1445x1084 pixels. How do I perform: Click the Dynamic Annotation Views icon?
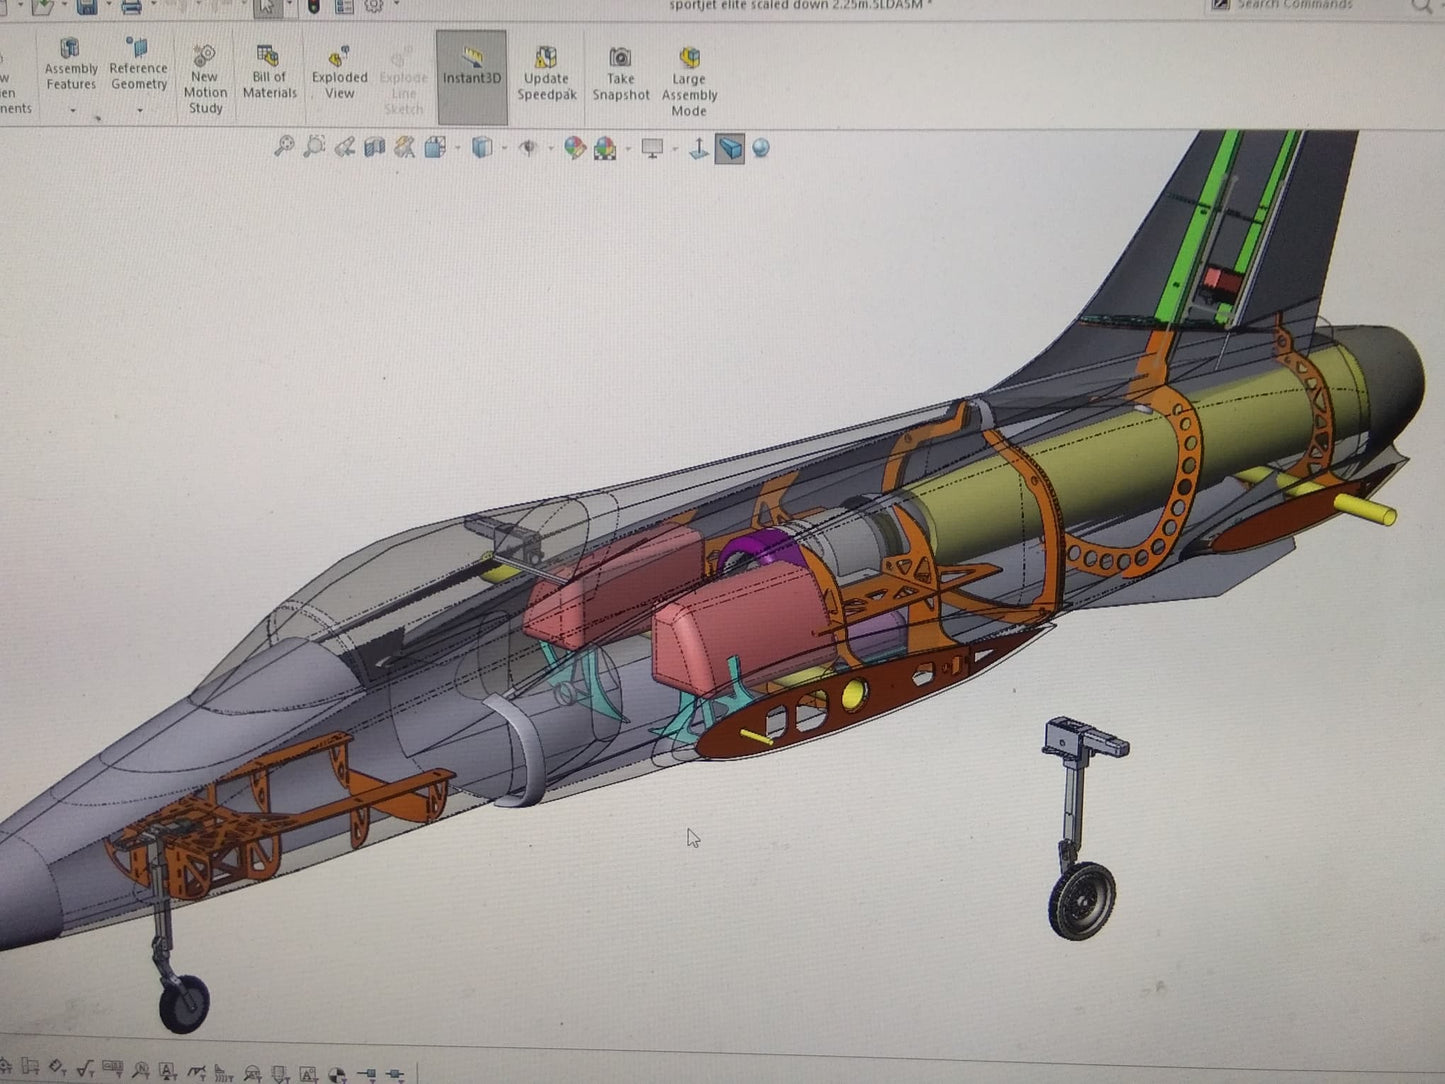(404, 148)
